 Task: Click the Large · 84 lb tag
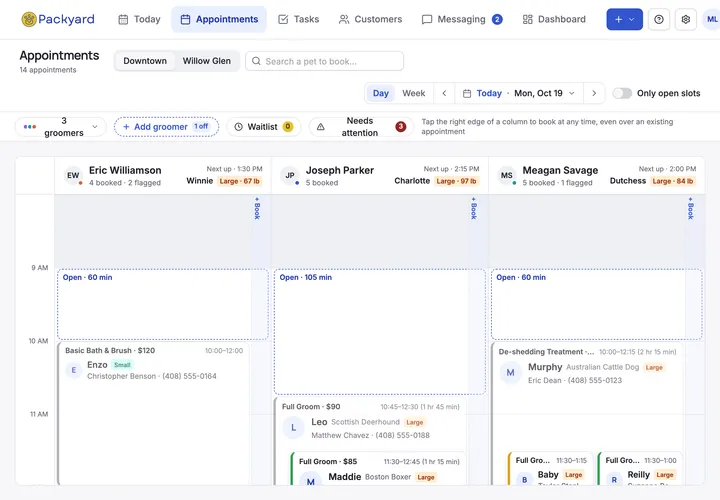point(673,181)
